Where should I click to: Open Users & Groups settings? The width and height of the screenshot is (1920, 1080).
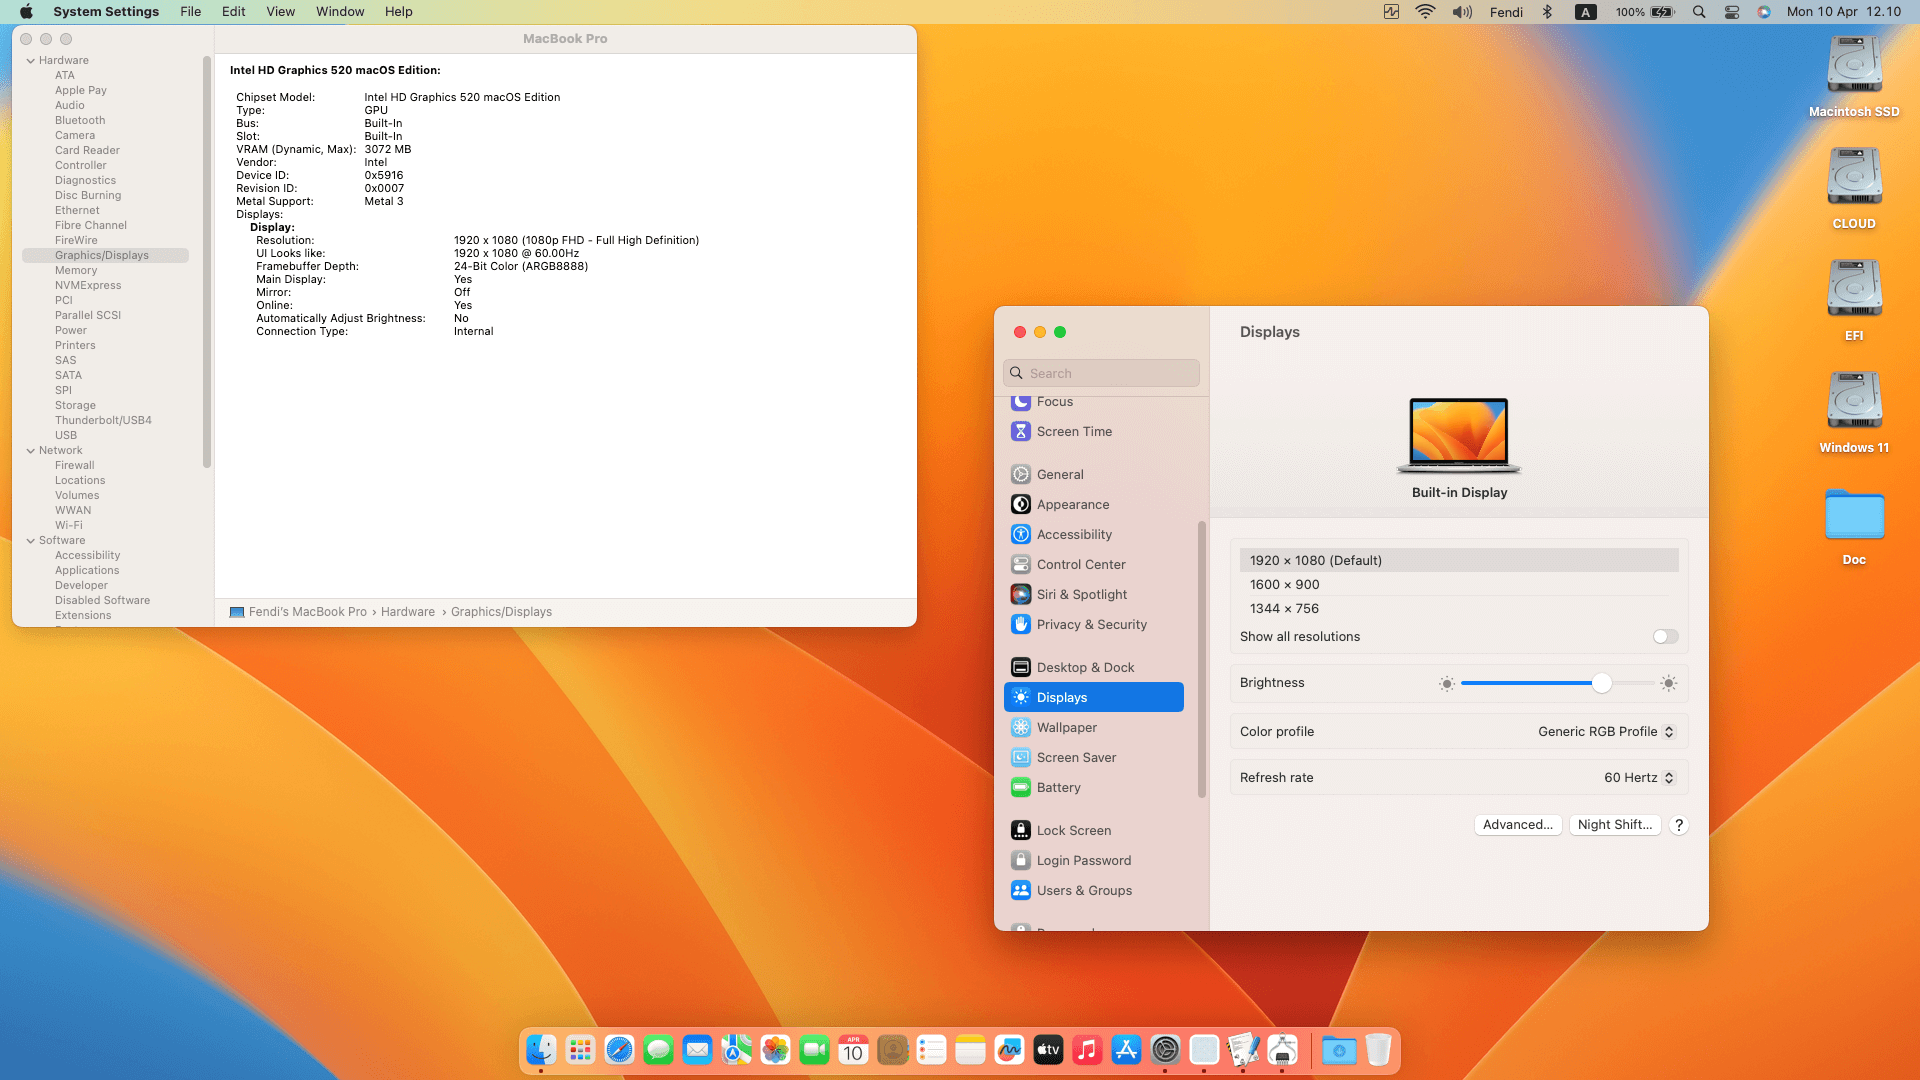click(1093, 891)
